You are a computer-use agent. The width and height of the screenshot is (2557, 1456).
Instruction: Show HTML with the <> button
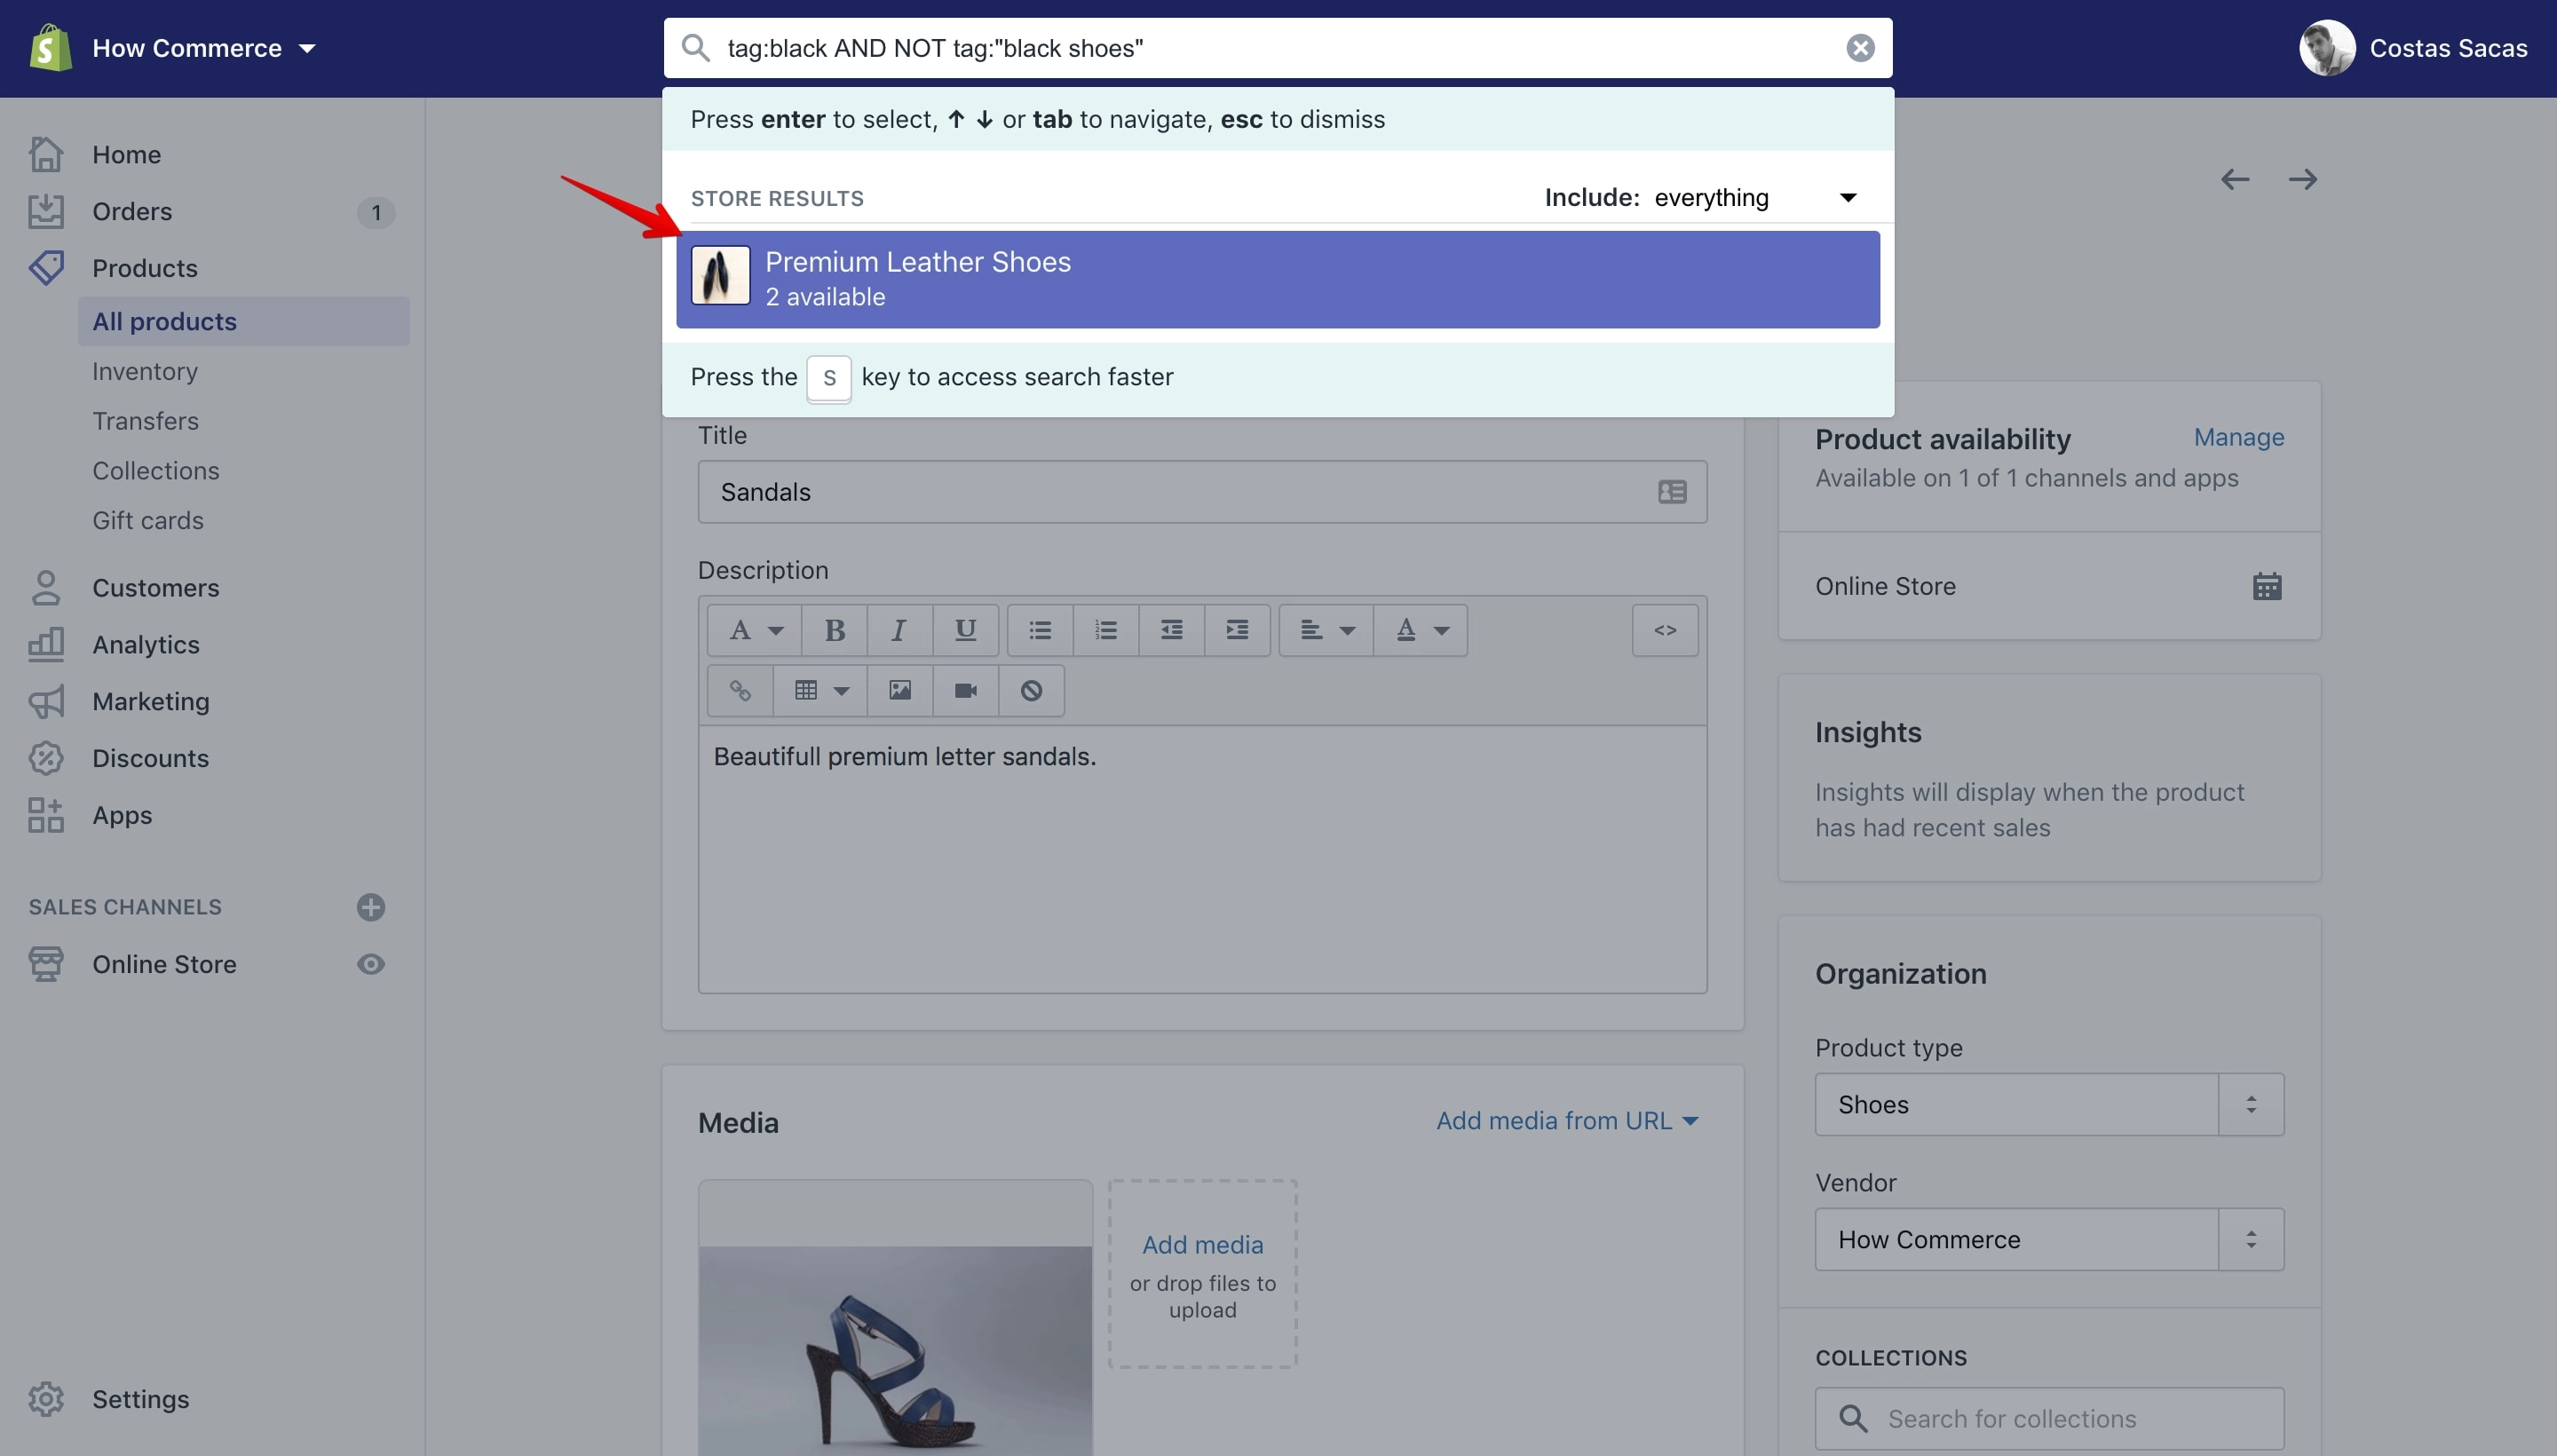click(1665, 630)
